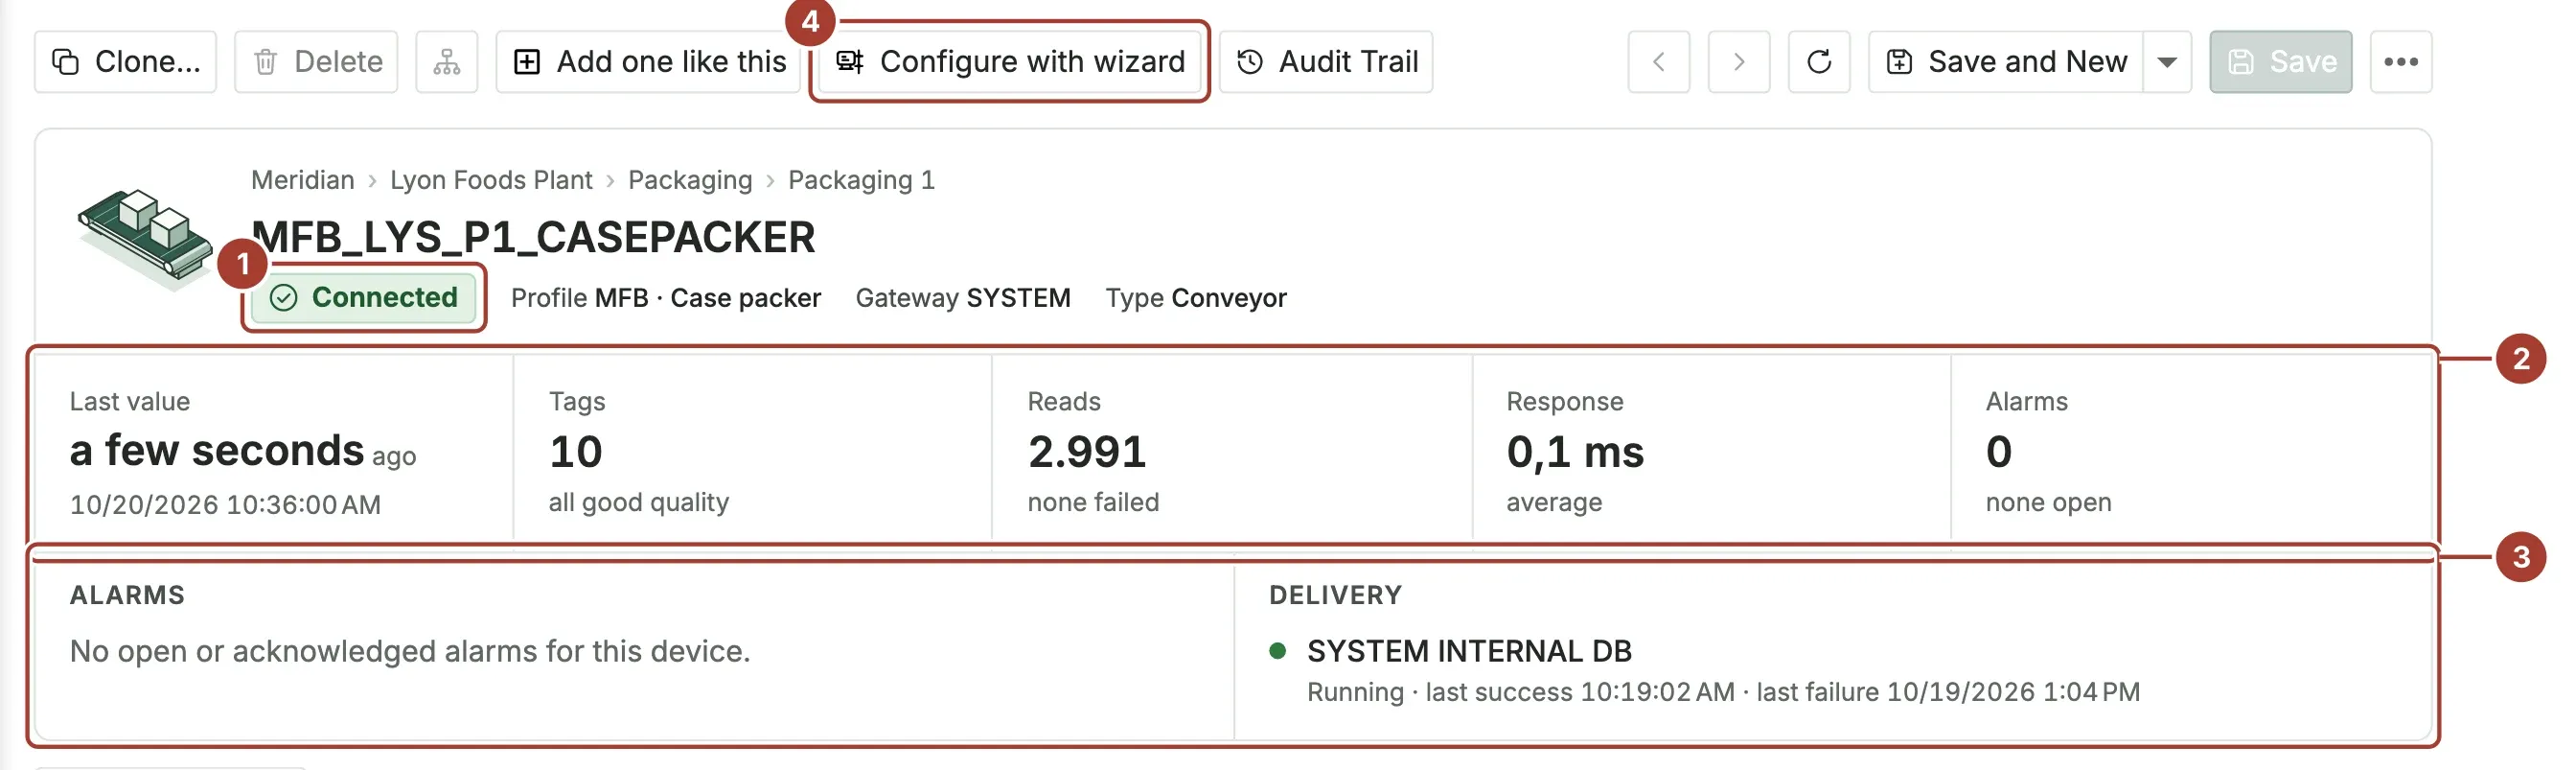Delete this device
The image size is (2576, 770).
click(316, 62)
